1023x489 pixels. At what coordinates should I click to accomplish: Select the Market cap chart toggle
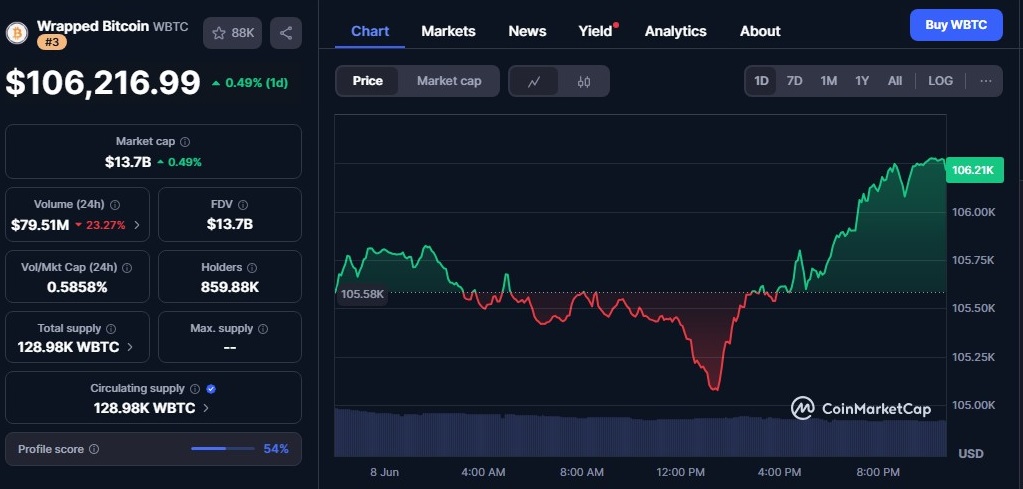tap(449, 81)
